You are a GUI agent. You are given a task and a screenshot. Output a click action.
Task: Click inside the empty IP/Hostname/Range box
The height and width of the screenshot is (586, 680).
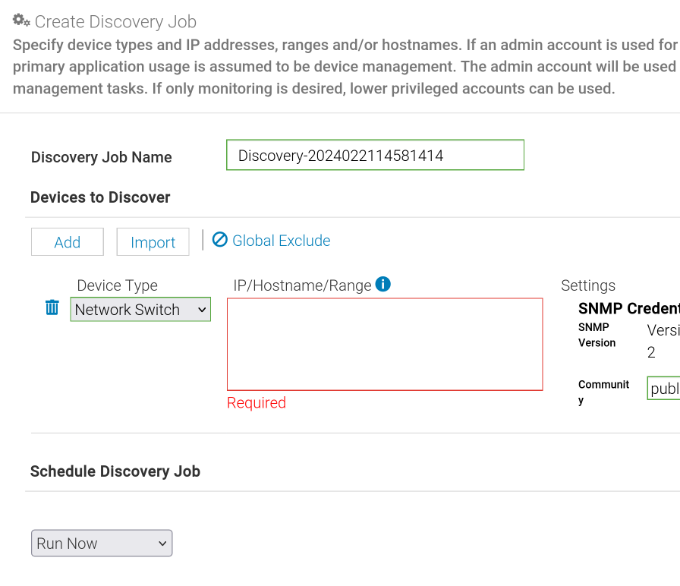click(385, 344)
